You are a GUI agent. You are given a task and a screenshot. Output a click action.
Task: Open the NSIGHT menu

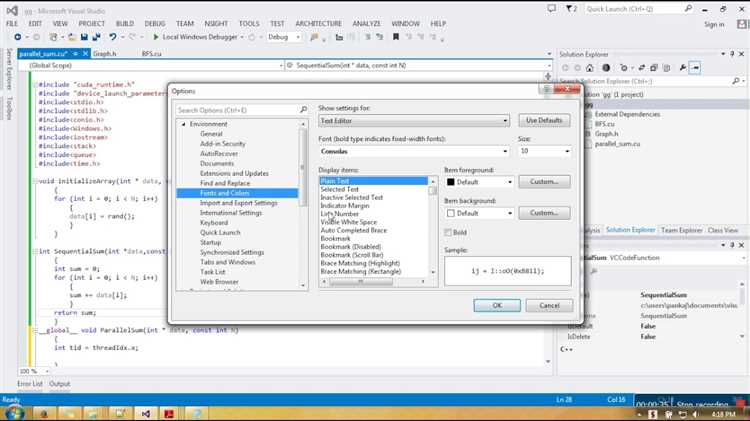[x=216, y=23]
